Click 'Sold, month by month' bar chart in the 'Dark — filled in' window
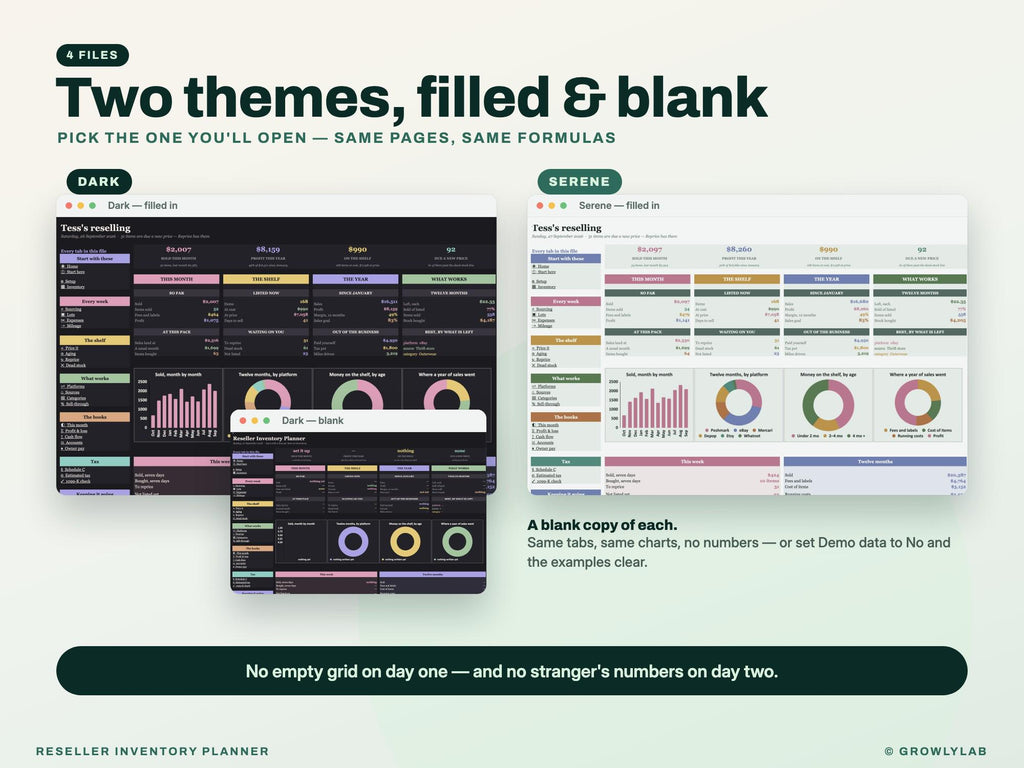Screen dimensions: 1024x768 [x=178, y=405]
